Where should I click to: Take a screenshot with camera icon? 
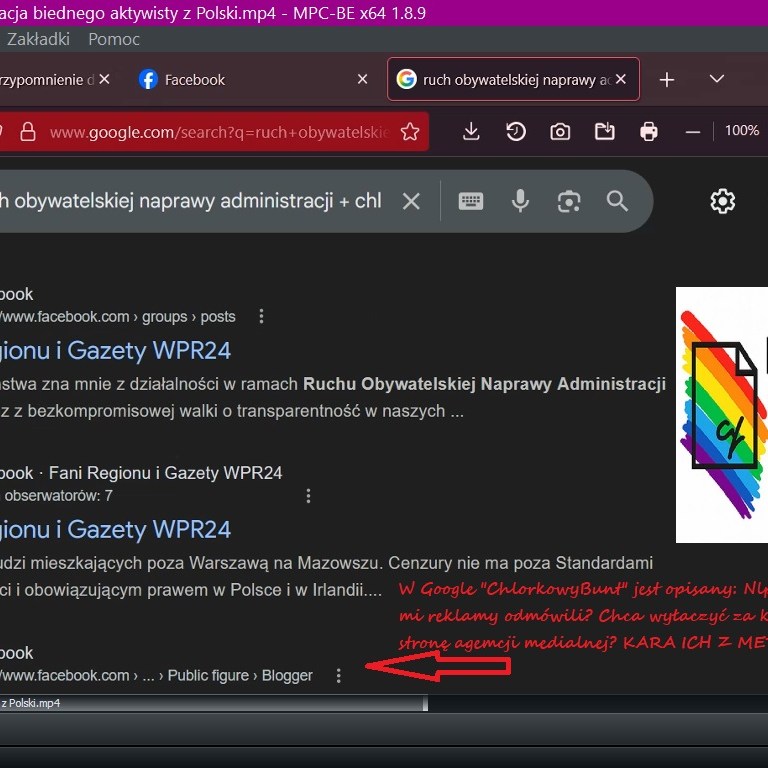tap(560, 131)
